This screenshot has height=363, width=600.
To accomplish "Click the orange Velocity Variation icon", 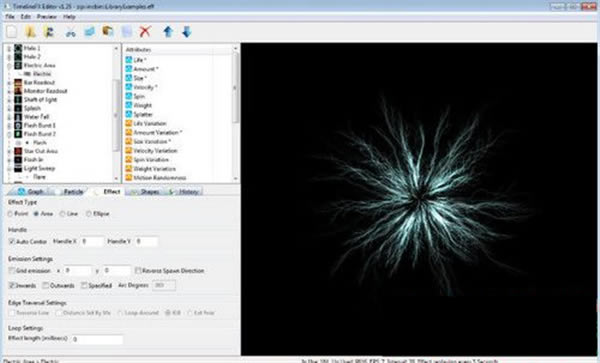I will coord(129,150).
